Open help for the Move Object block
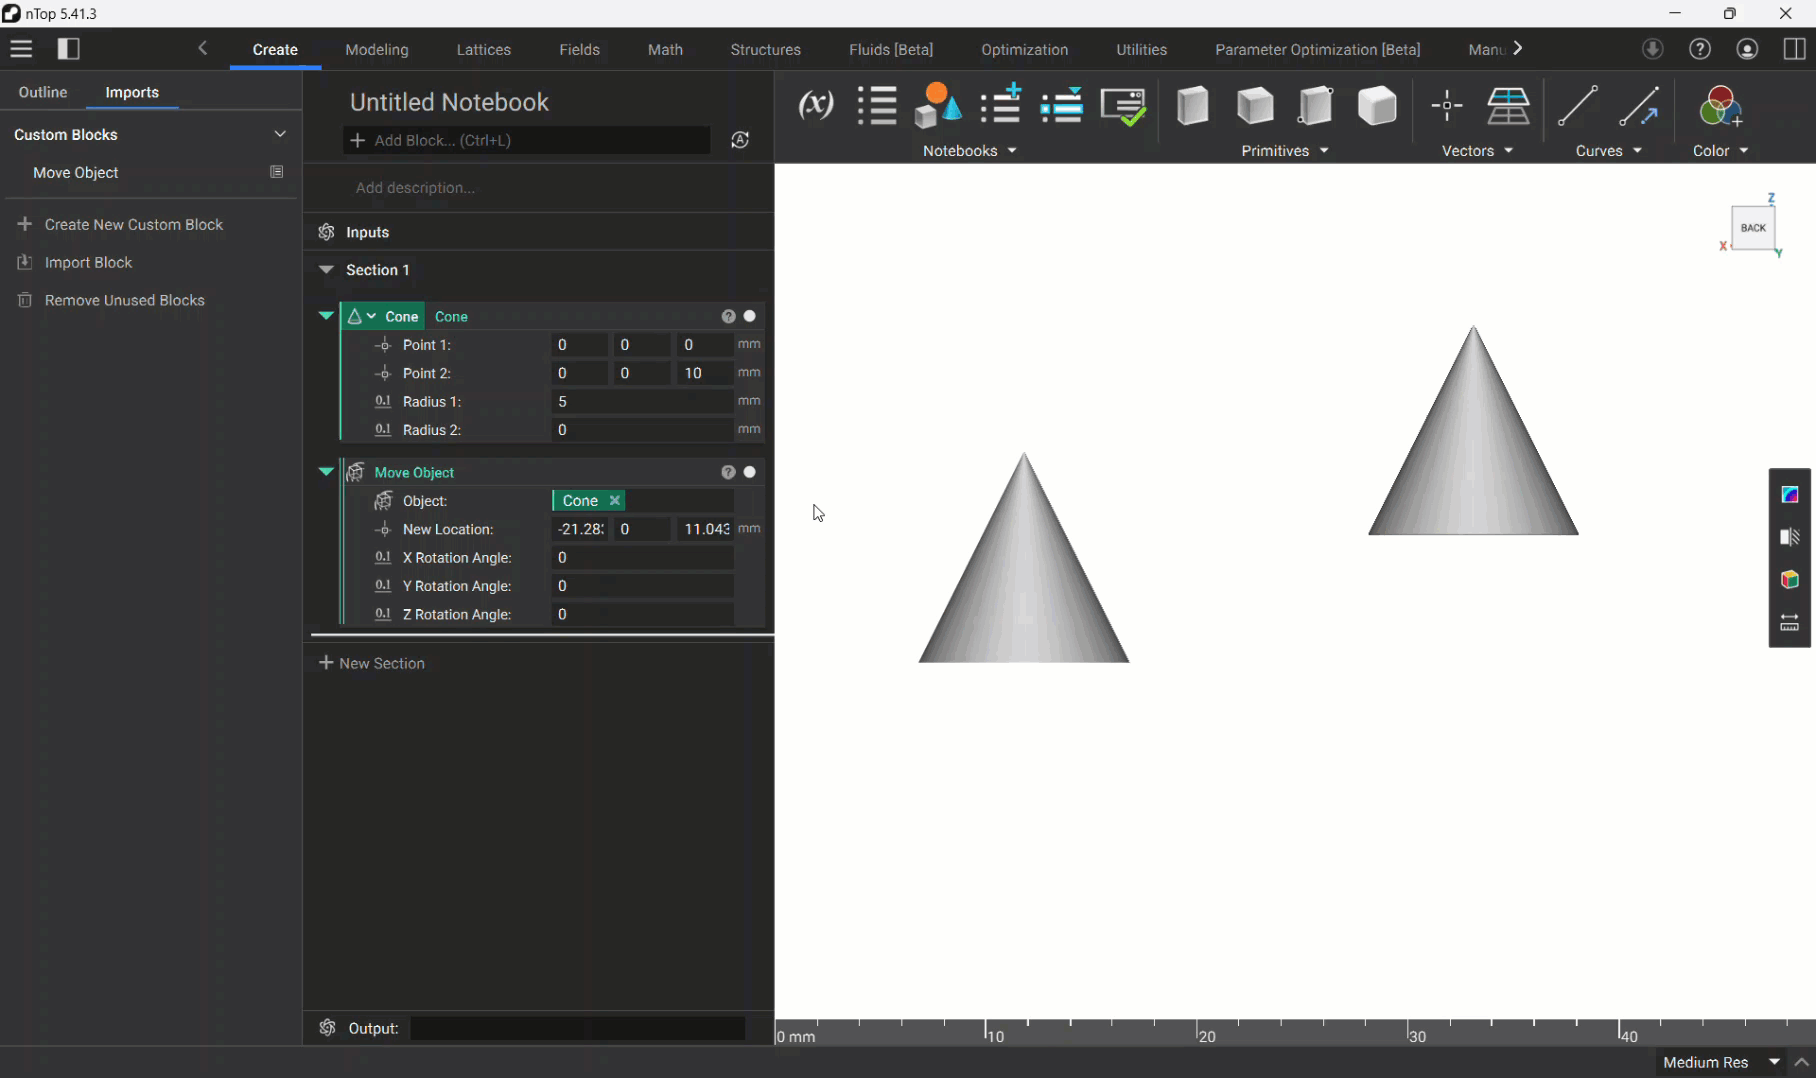 728,472
